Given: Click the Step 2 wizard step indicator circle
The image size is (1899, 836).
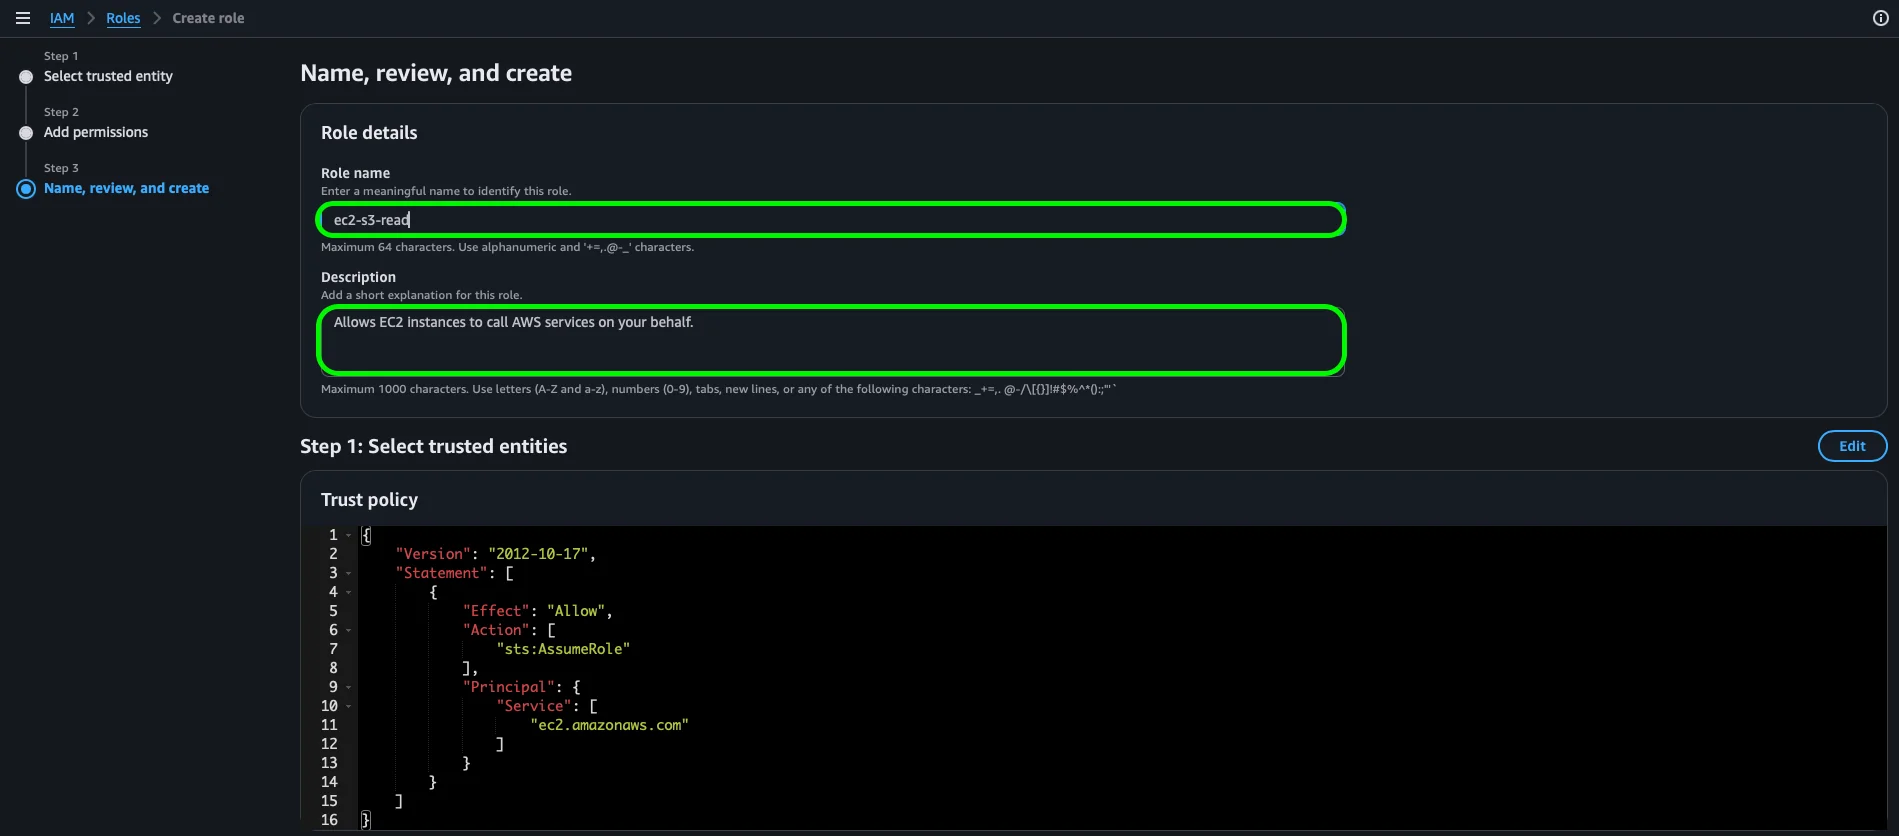Looking at the screenshot, I should 26,133.
